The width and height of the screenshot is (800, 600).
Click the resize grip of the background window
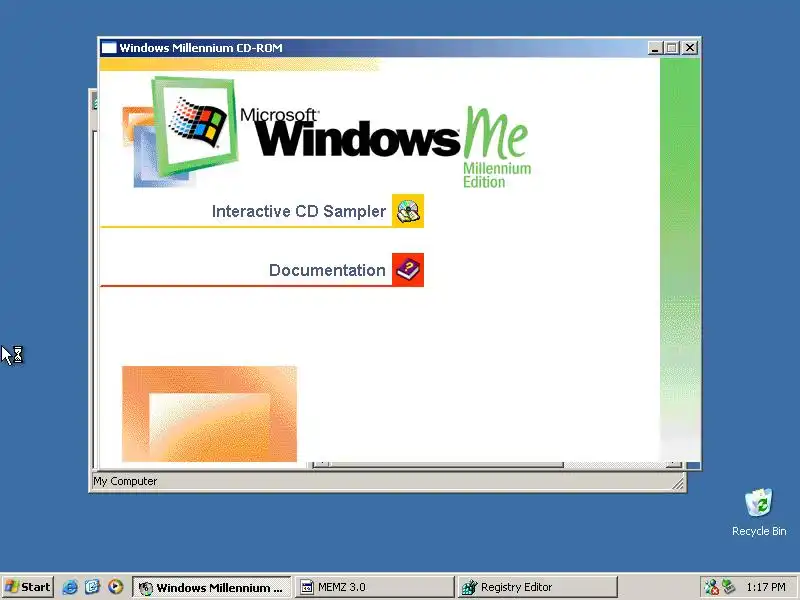(x=678, y=483)
